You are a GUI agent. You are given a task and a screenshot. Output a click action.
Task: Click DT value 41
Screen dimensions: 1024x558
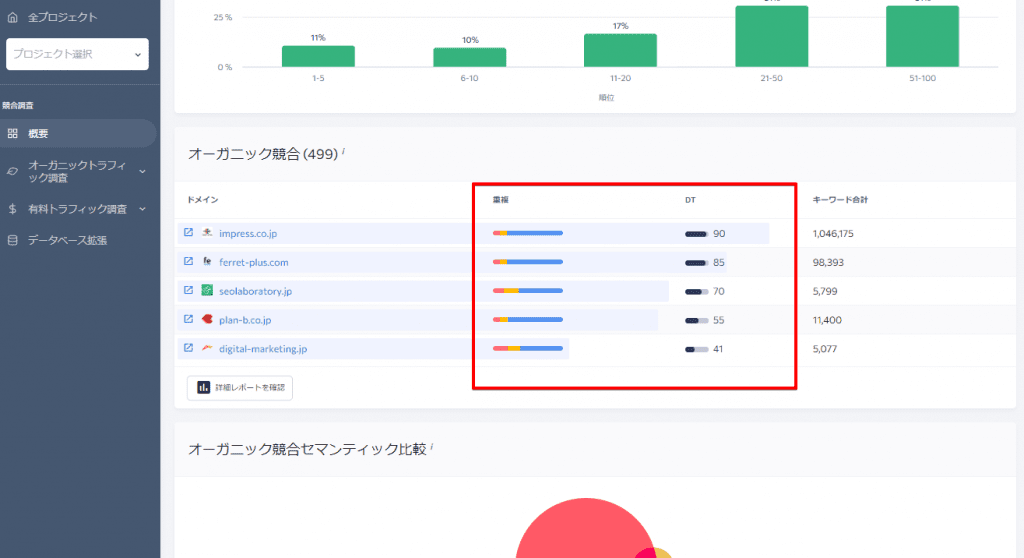point(718,348)
